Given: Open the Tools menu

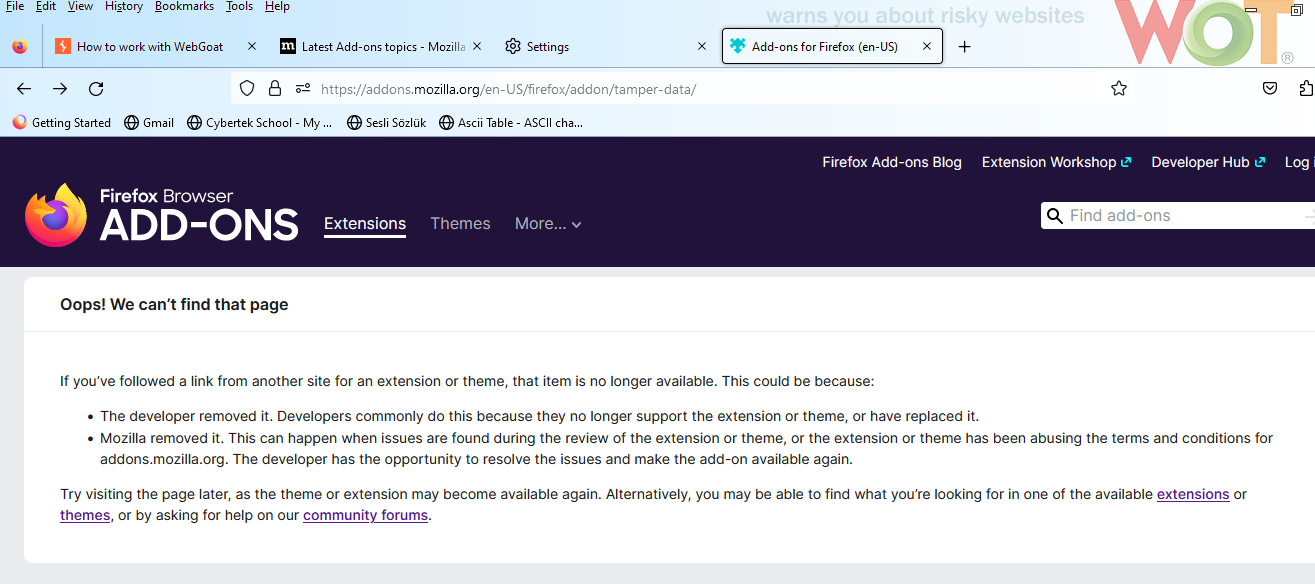Looking at the screenshot, I should pos(239,6).
